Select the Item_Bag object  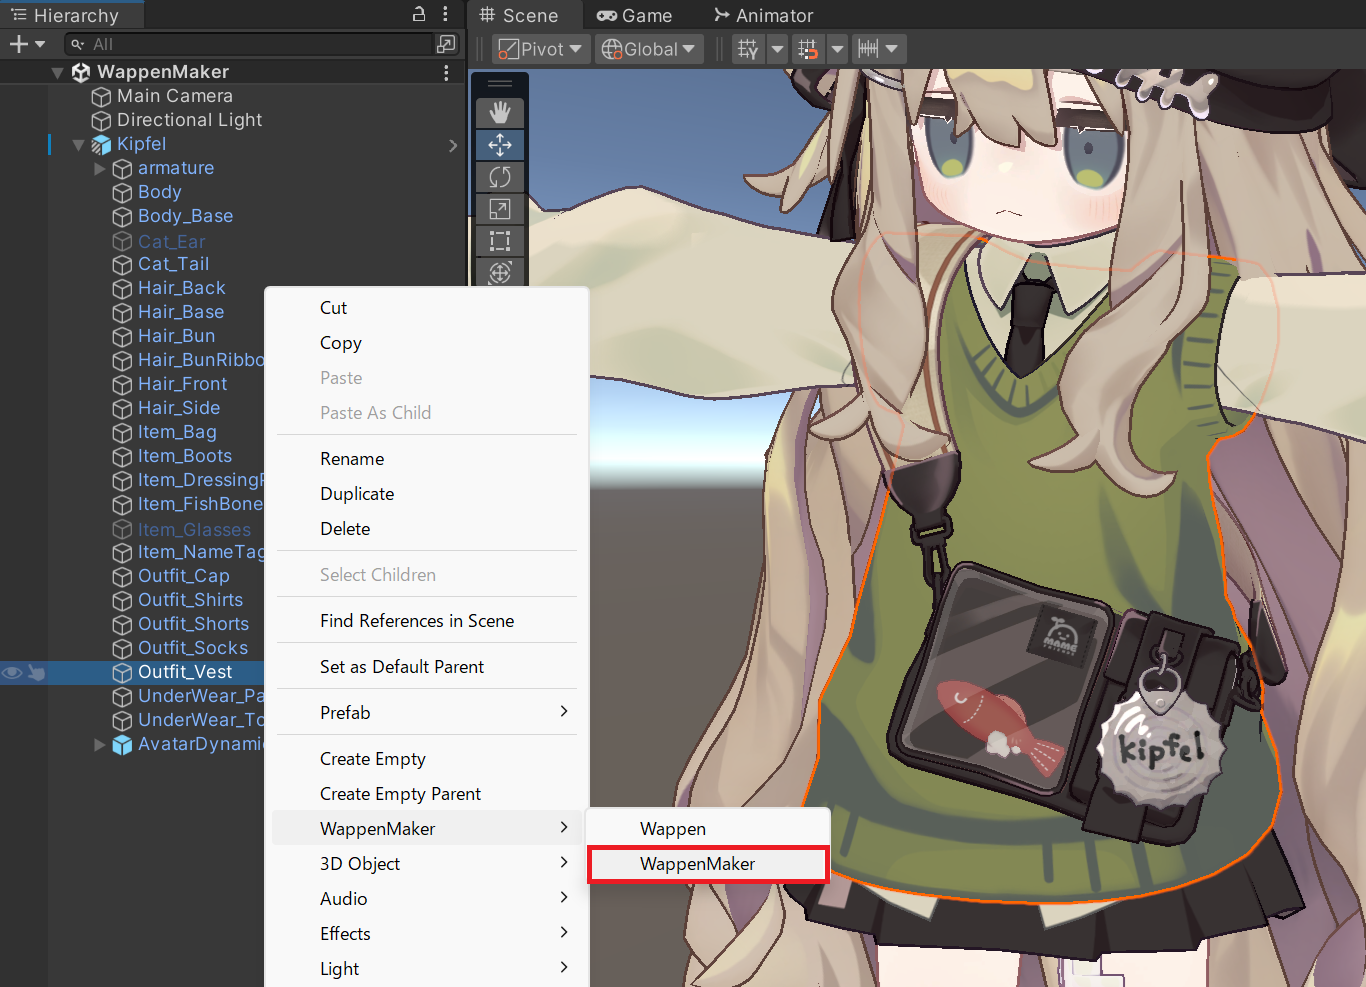pos(177,432)
